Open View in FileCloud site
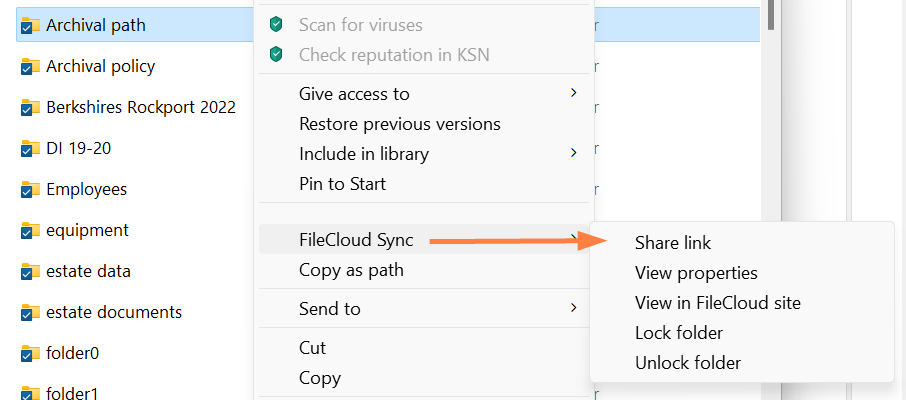906x400 pixels. click(x=717, y=303)
